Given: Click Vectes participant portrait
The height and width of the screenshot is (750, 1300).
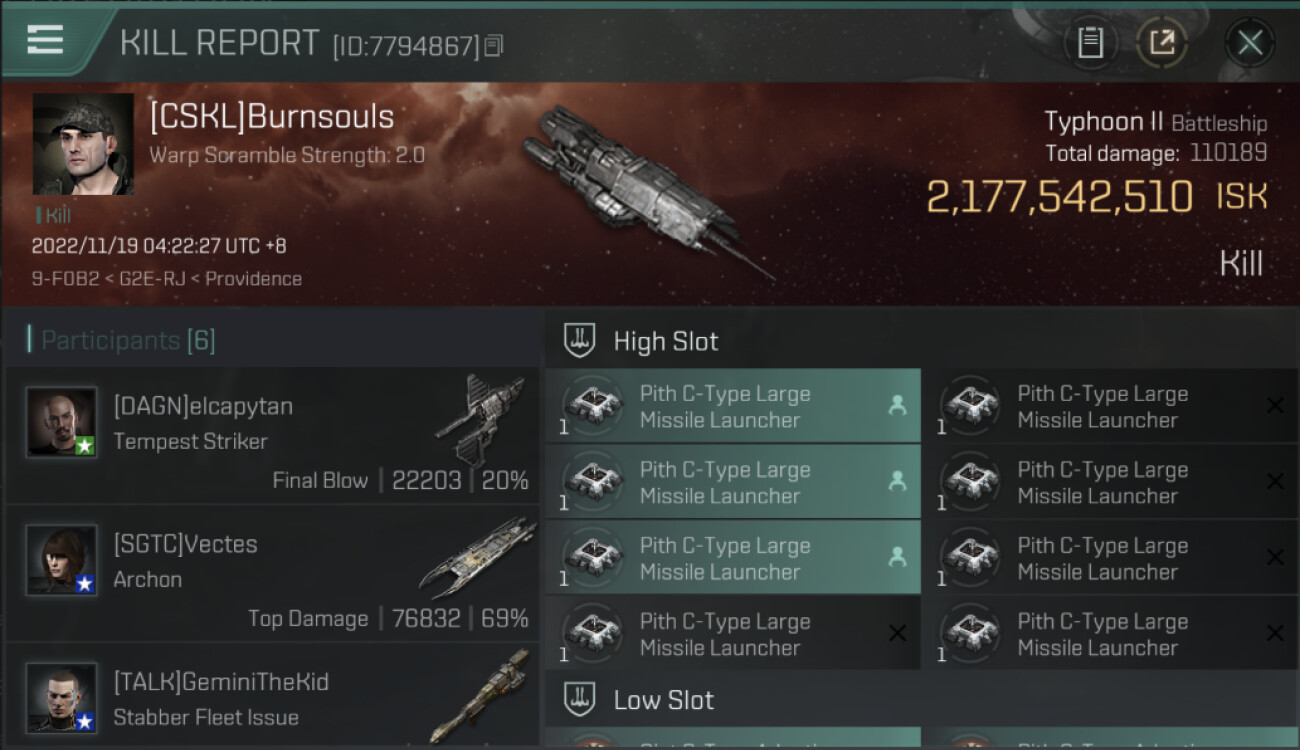Looking at the screenshot, I should [62, 560].
